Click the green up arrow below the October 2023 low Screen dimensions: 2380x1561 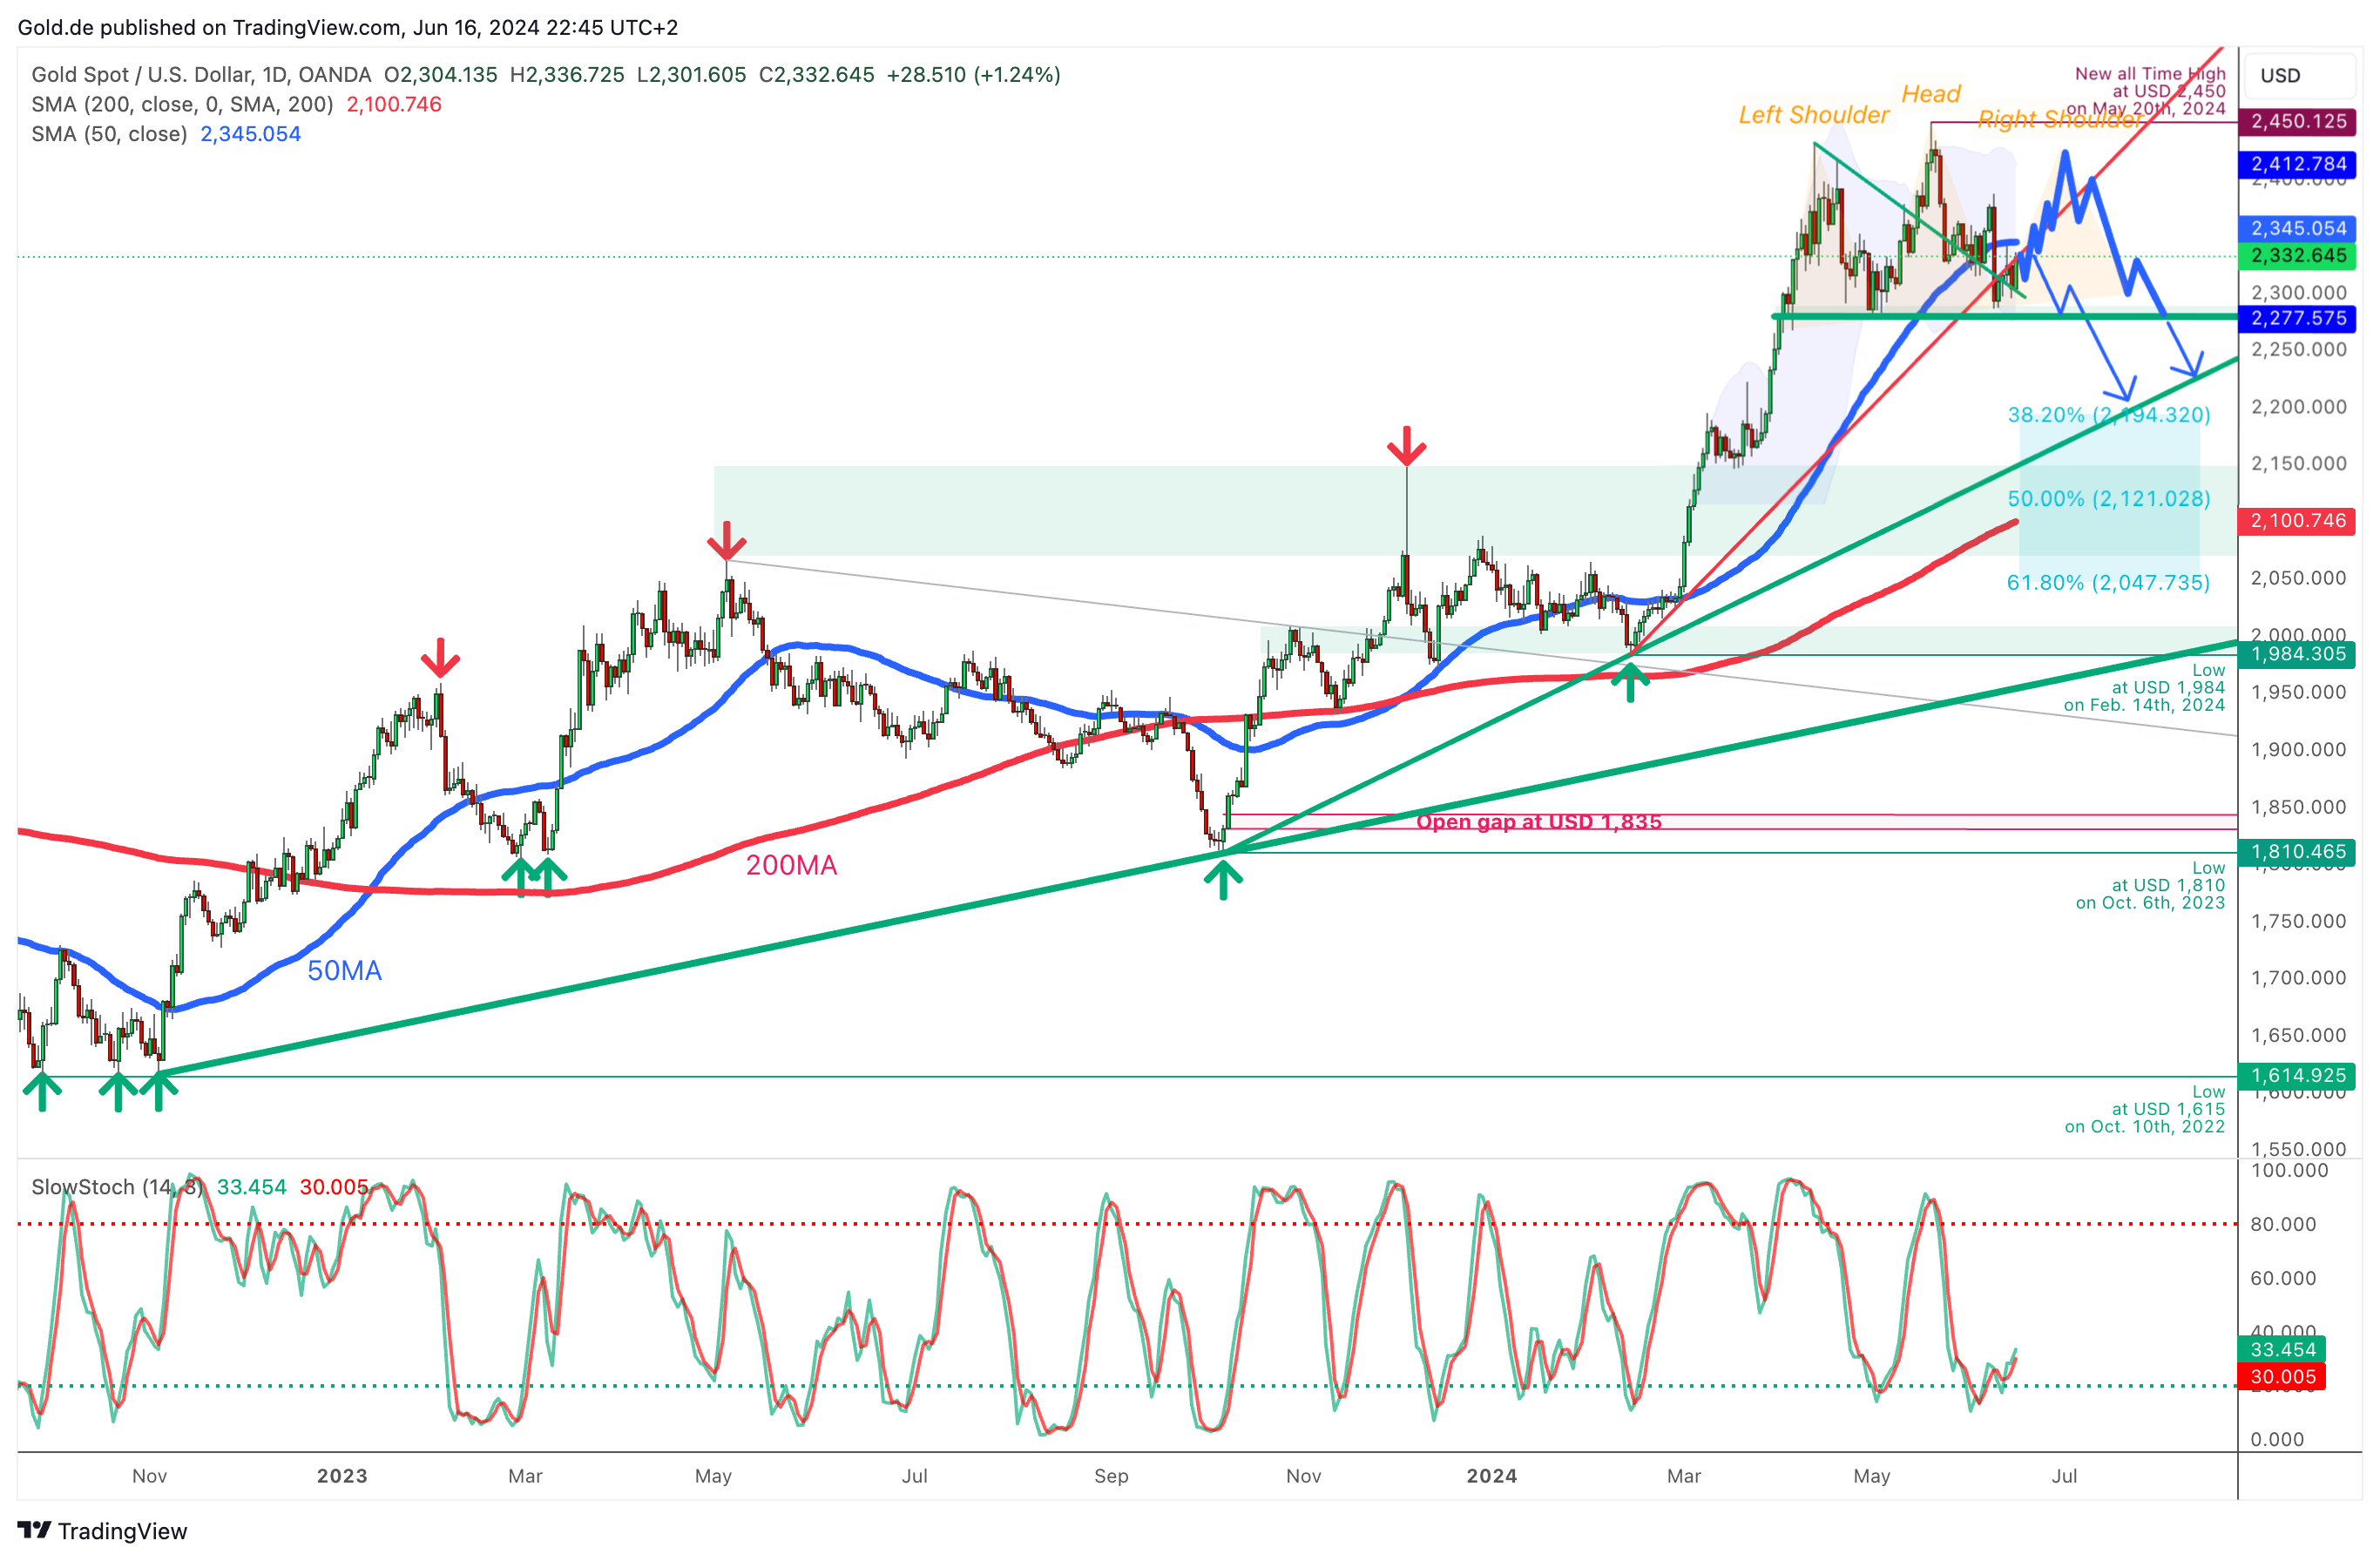[x=1222, y=881]
